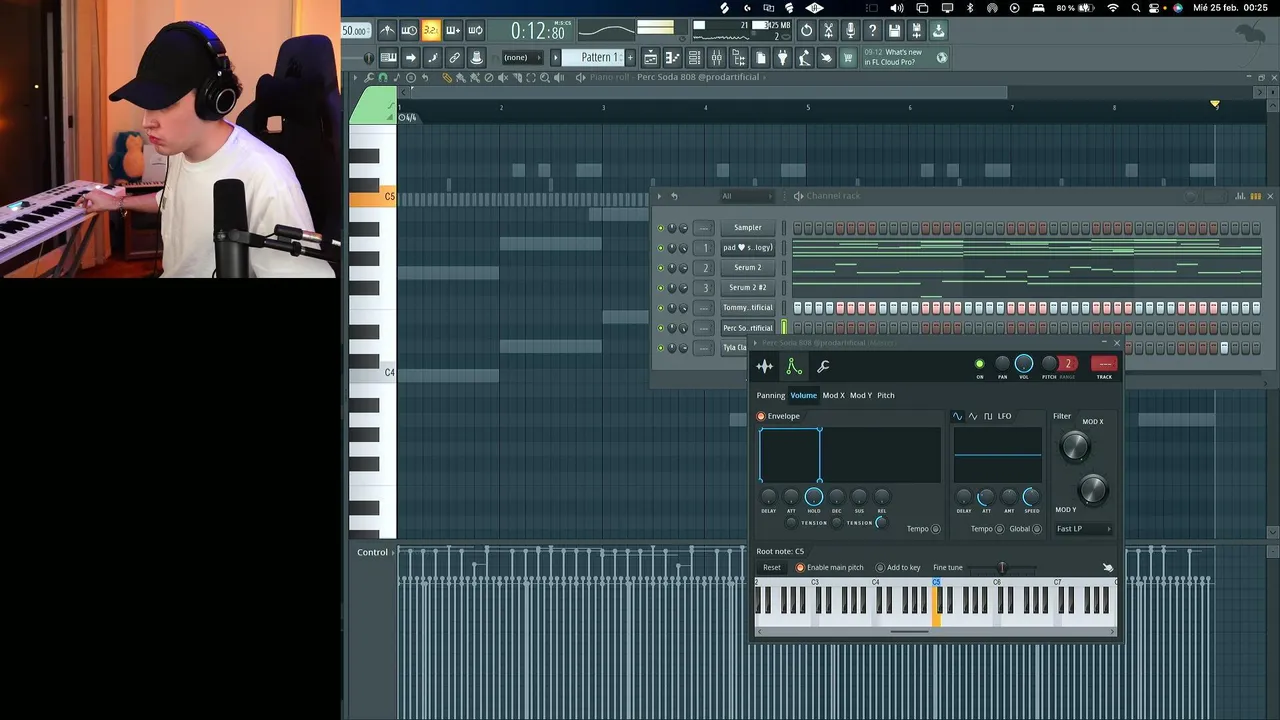Select the Tommy..tificial channel button
Screen dimensions: 1280x720
pyautogui.click(x=748, y=308)
